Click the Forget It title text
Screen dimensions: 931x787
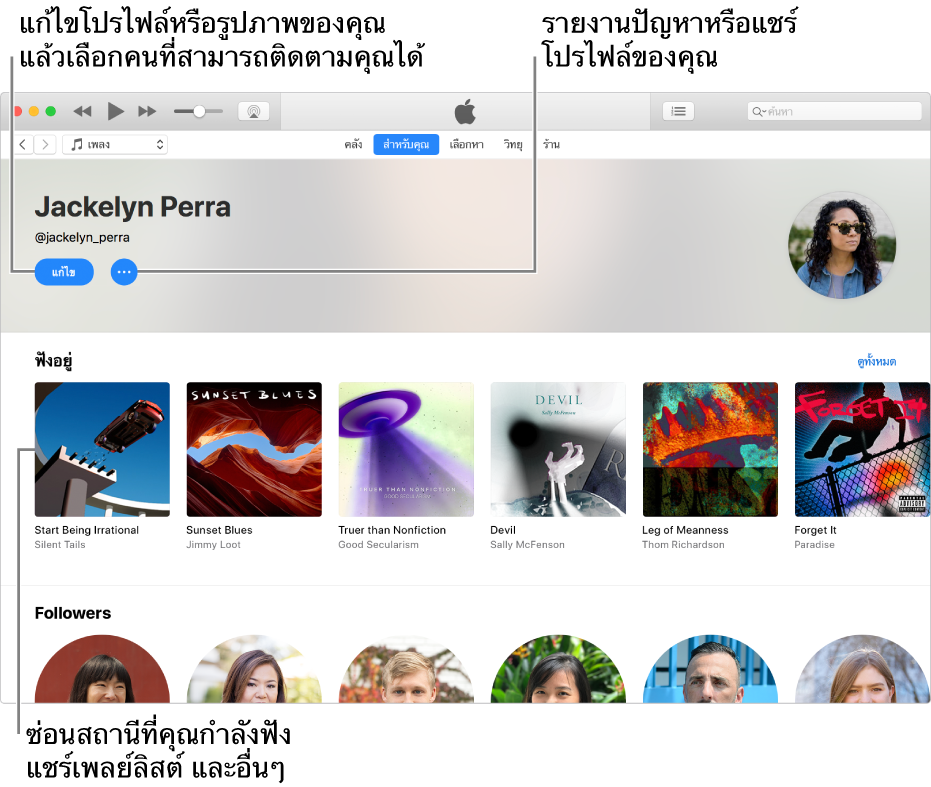[x=815, y=530]
